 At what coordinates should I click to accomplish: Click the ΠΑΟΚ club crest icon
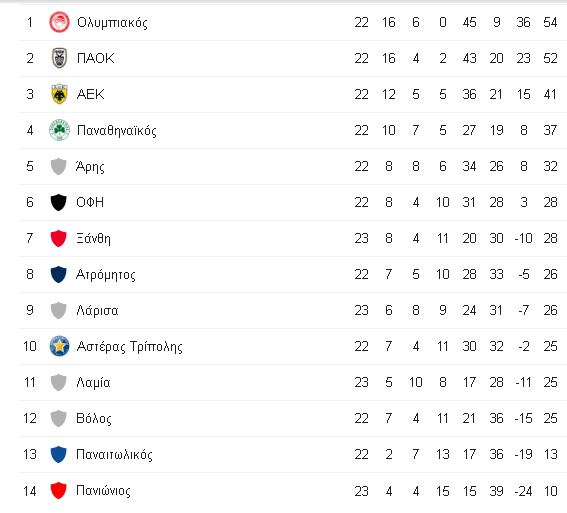pyautogui.click(x=59, y=58)
